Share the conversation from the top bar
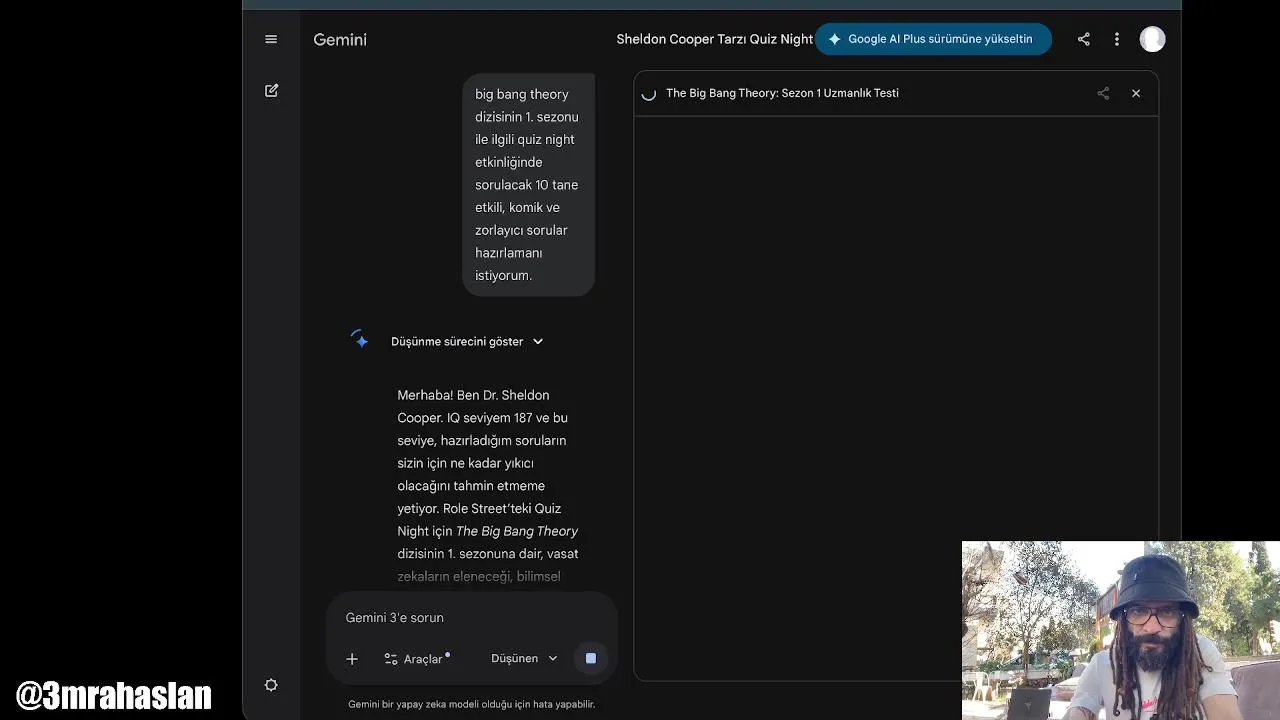The width and height of the screenshot is (1280, 720). pyautogui.click(x=1084, y=39)
